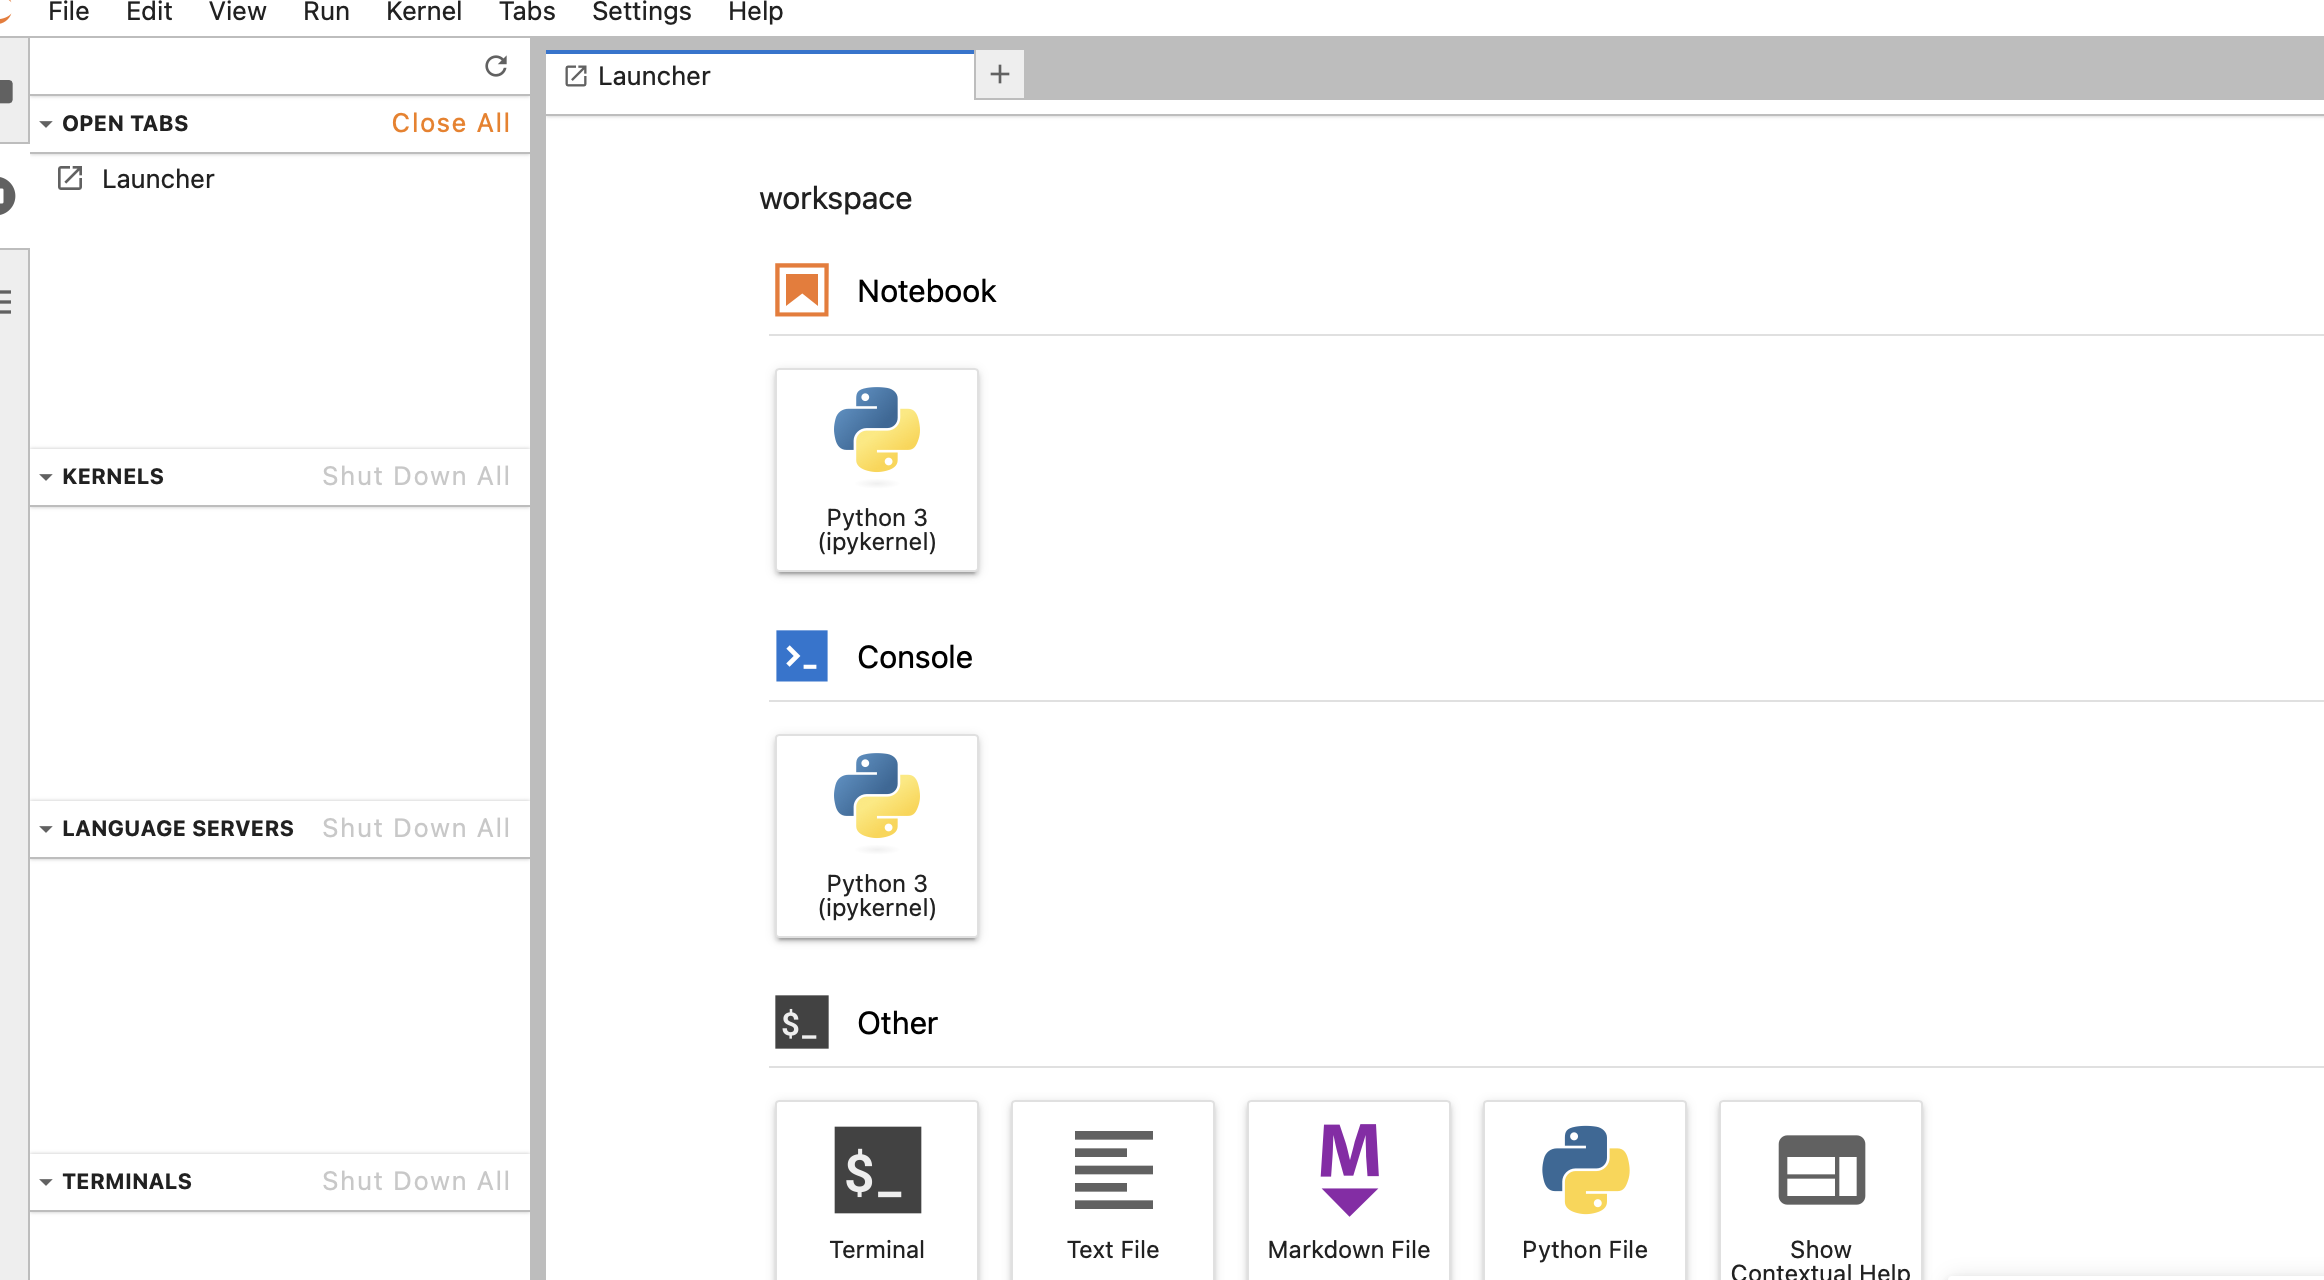This screenshot has width=2324, height=1280.
Task: Refresh the running sessions list
Action: tap(496, 66)
